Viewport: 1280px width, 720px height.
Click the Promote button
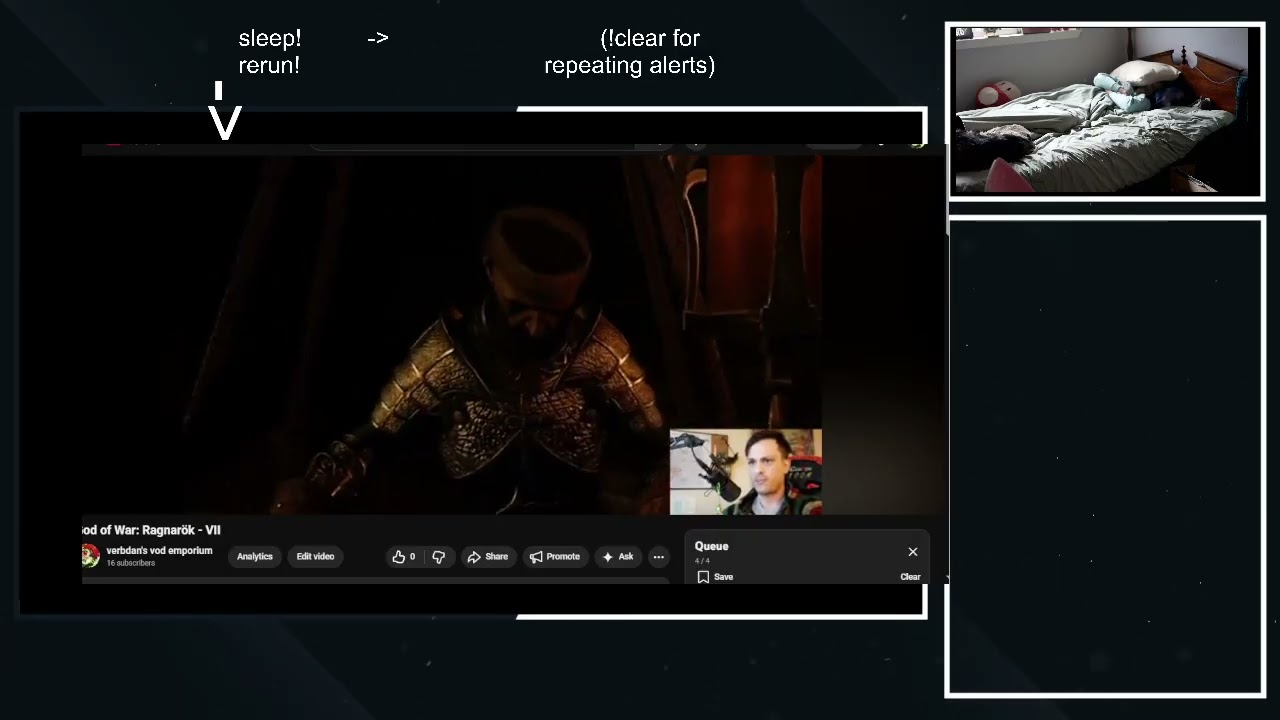coord(554,557)
